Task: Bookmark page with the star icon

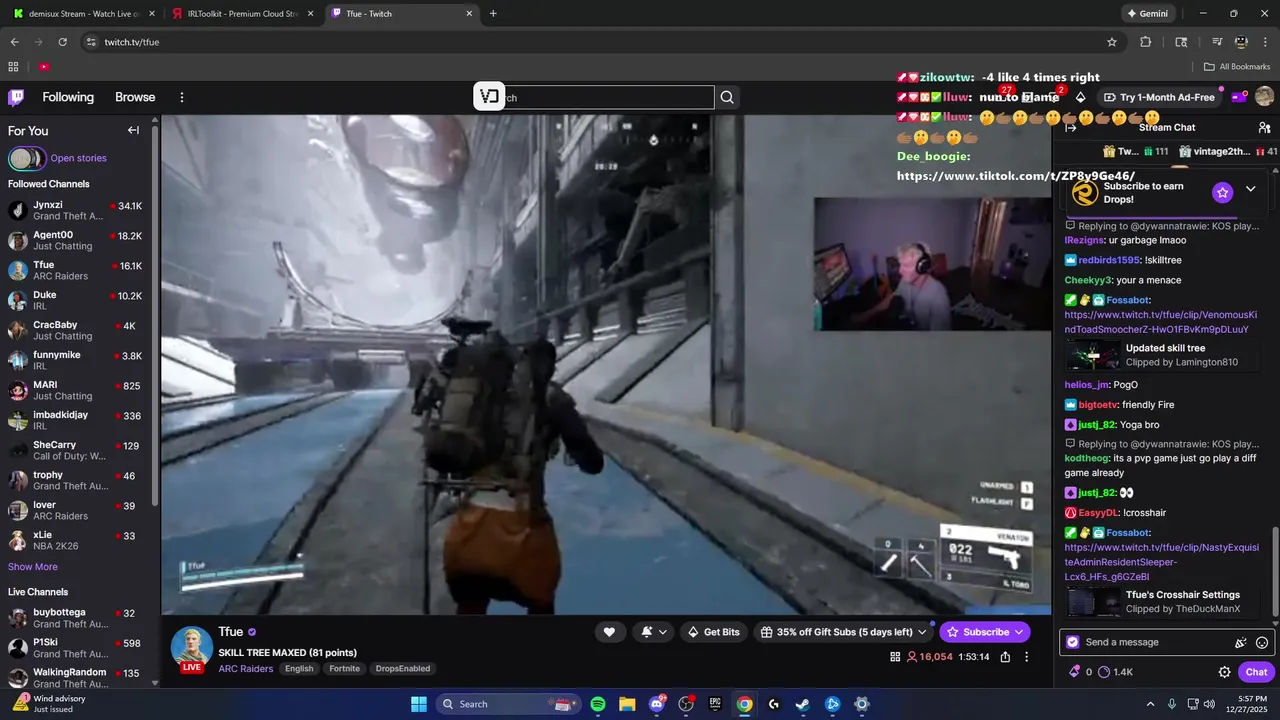Action: [x=1112, y=42]
